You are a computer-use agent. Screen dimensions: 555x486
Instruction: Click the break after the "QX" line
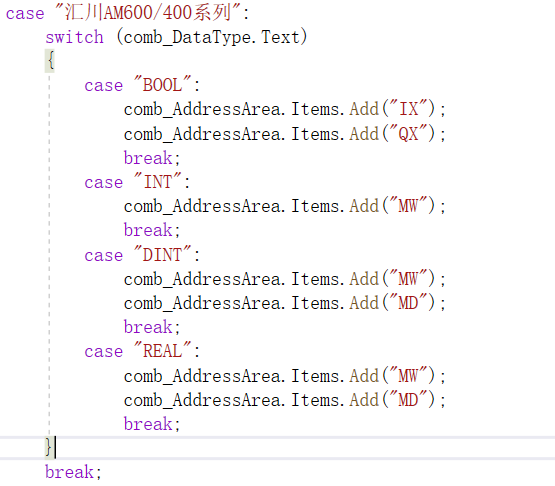pos(152,158)
